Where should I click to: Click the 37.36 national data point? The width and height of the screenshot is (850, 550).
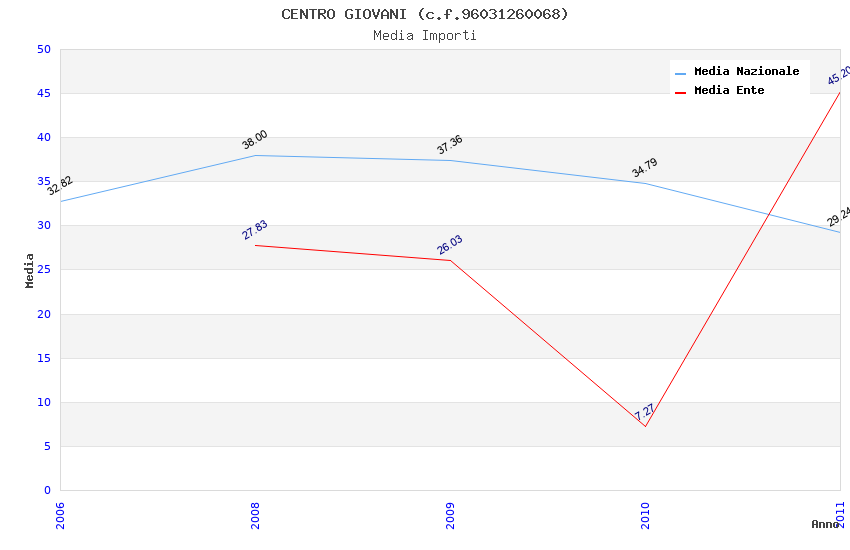coord(450,161)
